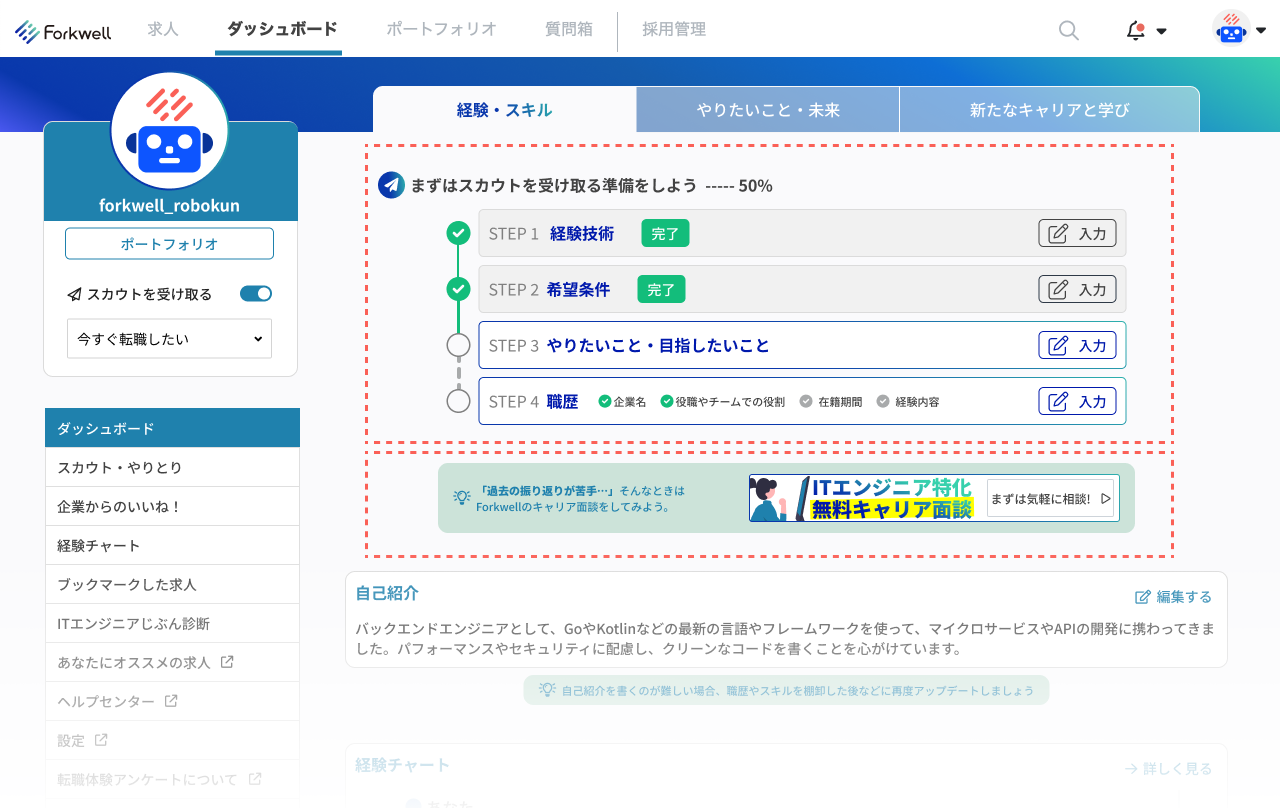Click 入力 button for STEP 2 希望条件

[1077, 289]
